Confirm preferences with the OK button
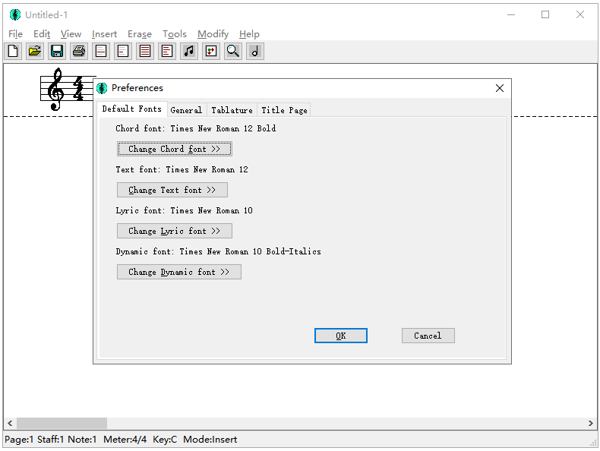This screenshot has height=451, width=600. coord(341,336)
